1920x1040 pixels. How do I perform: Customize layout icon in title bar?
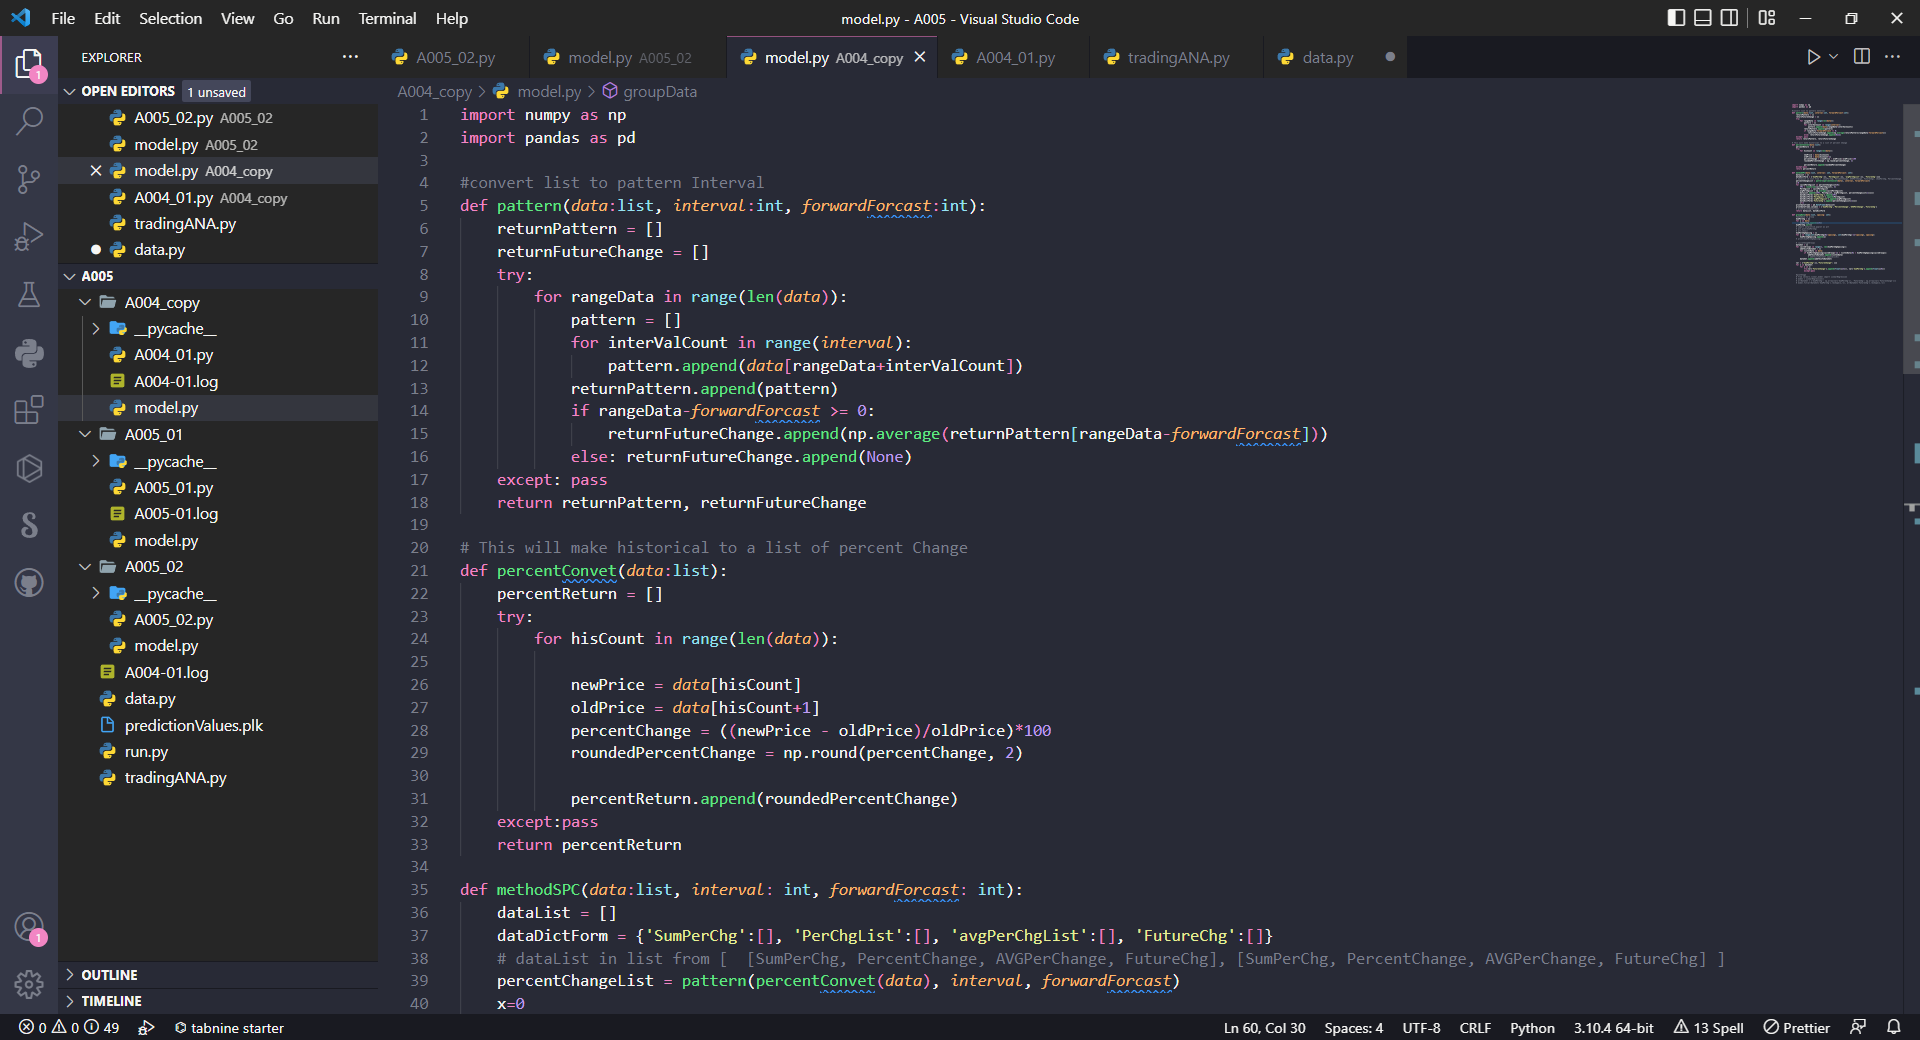point(1767,18)
